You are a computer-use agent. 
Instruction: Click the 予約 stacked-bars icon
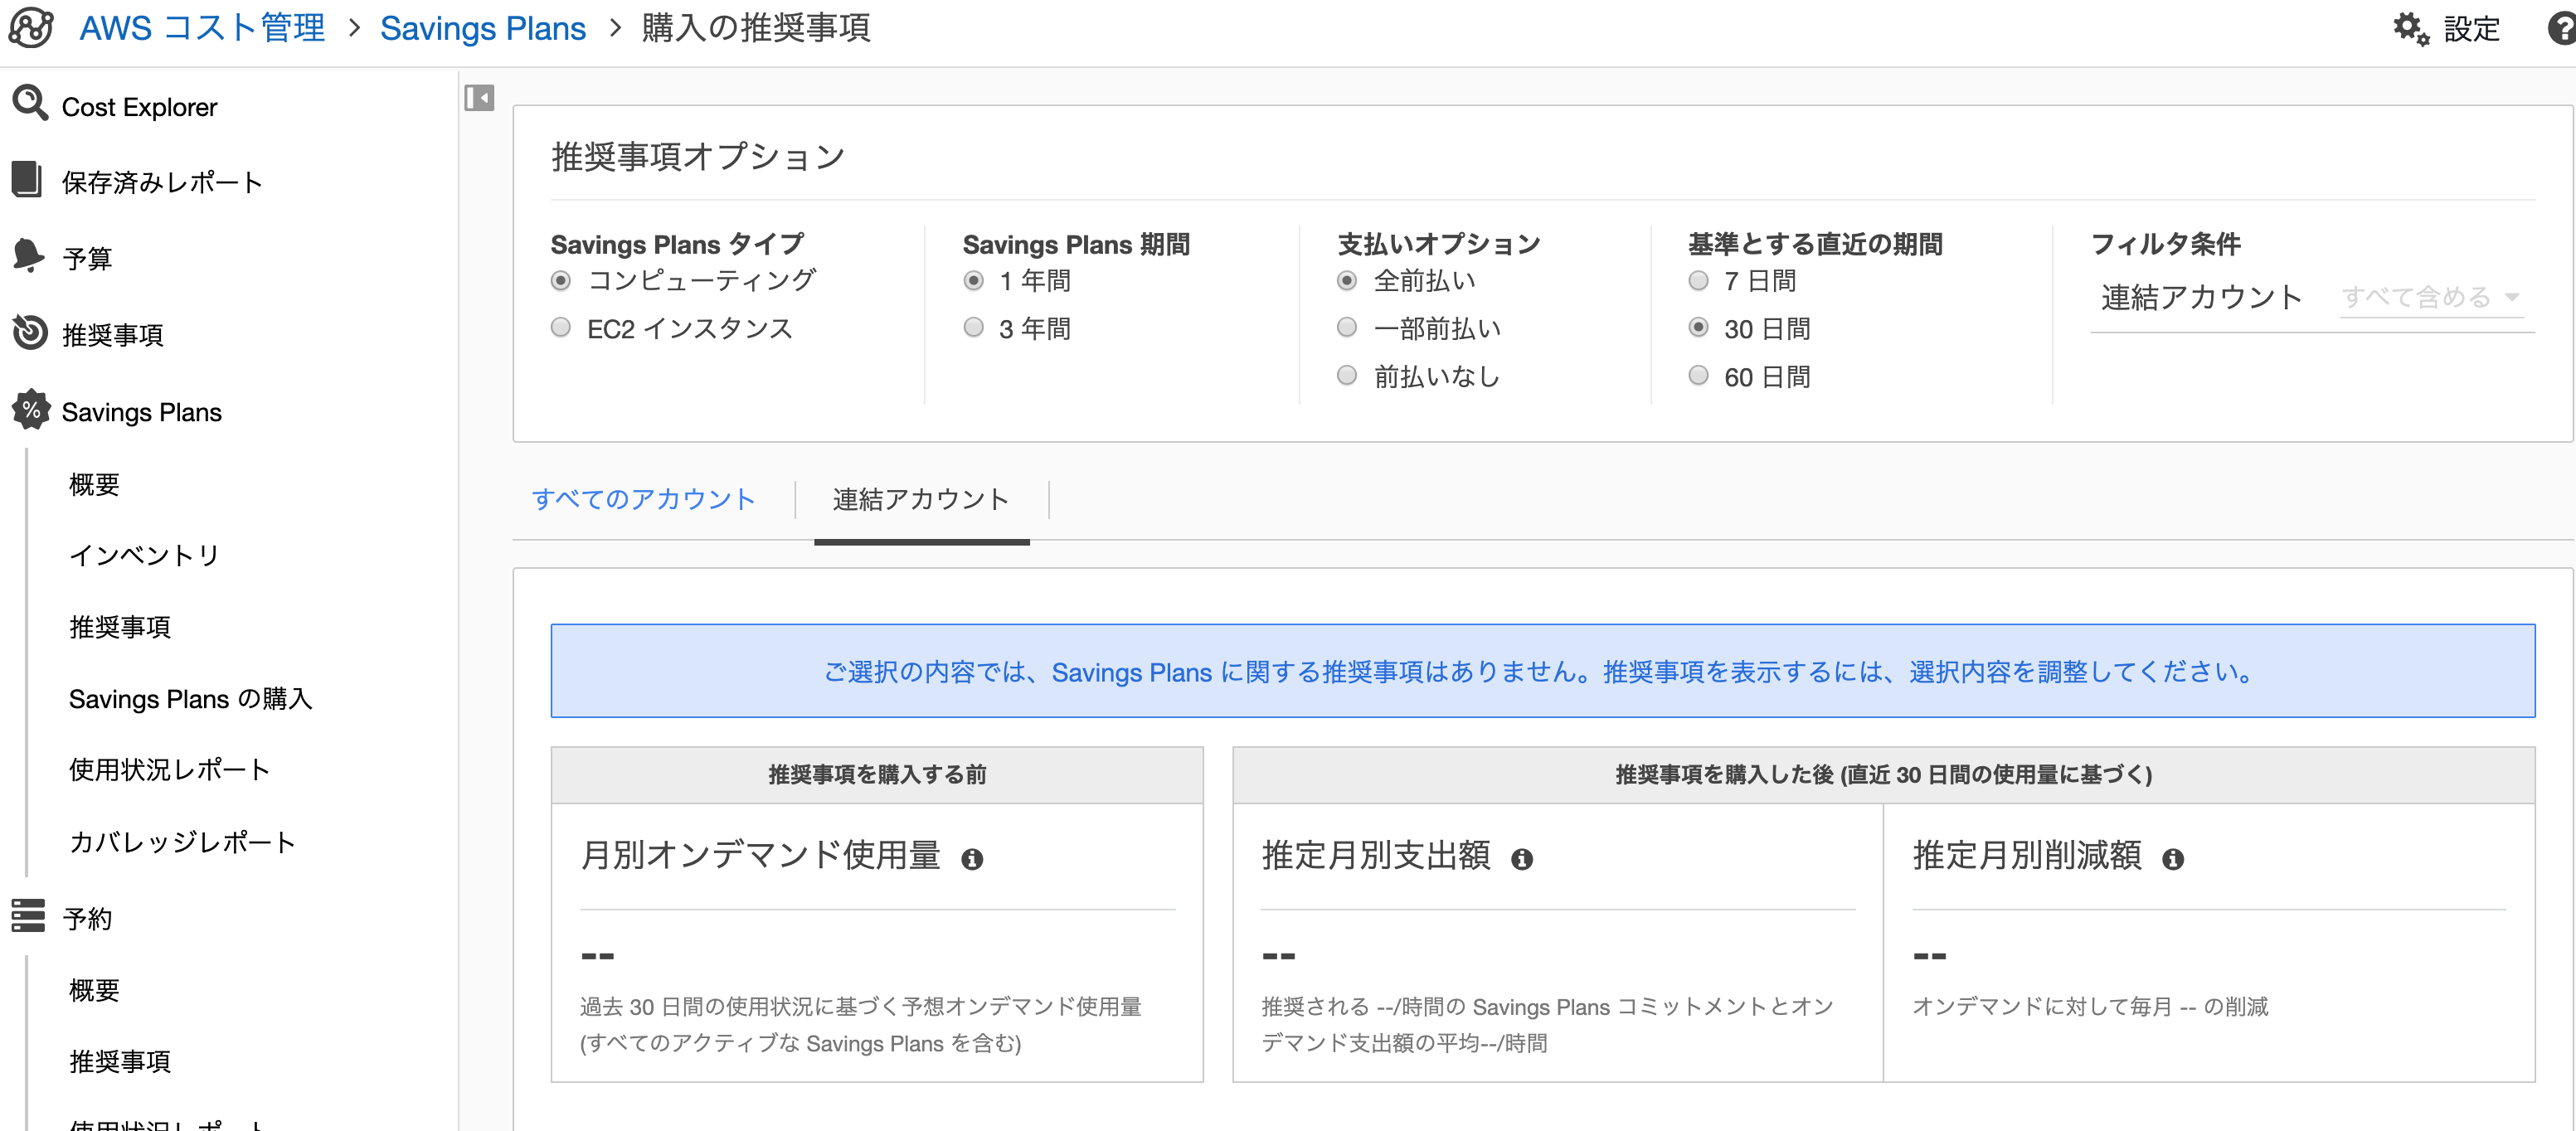pyautogui.click(x=28, y=915)
